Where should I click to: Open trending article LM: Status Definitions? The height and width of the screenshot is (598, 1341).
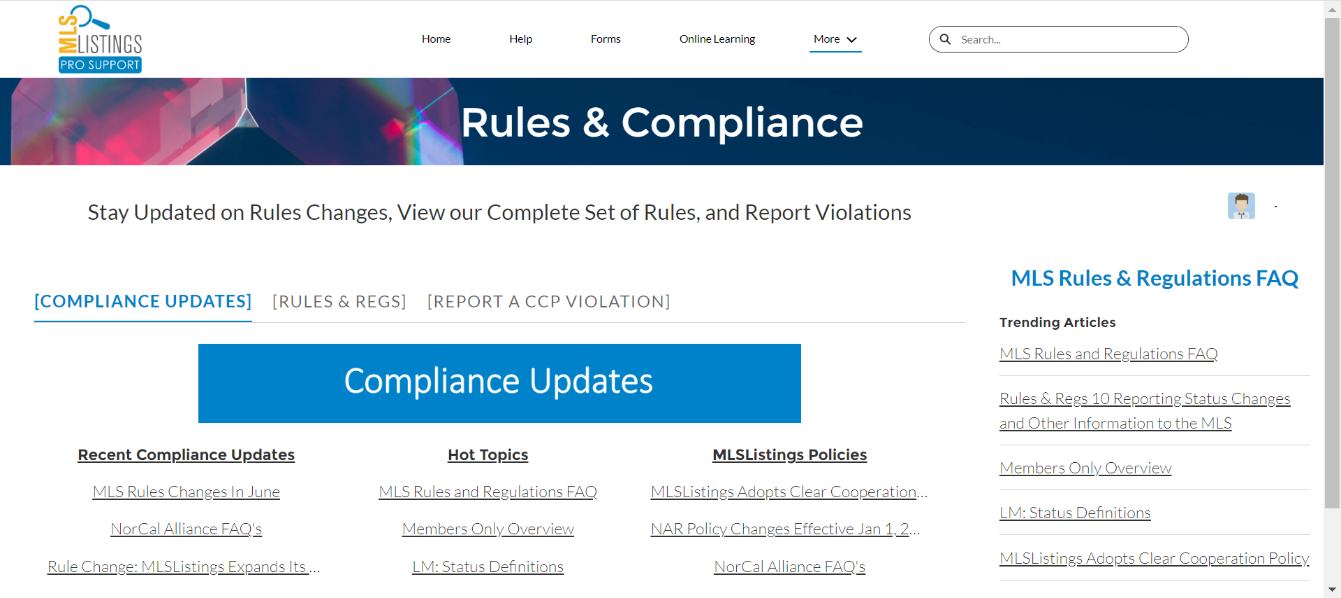1075,513
